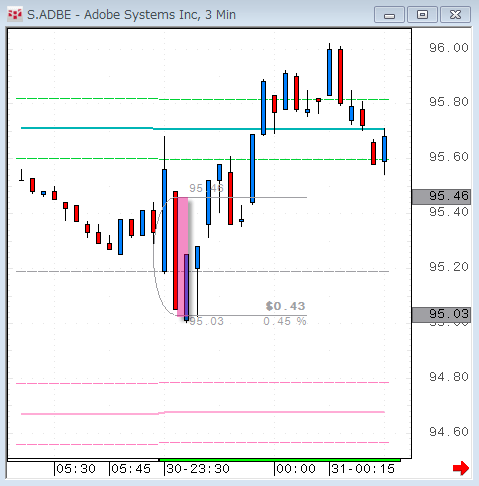Viewport: 479px width, 486px height.
Task: Select the 96.00 price axis label
Action: [x=449, y=48]
